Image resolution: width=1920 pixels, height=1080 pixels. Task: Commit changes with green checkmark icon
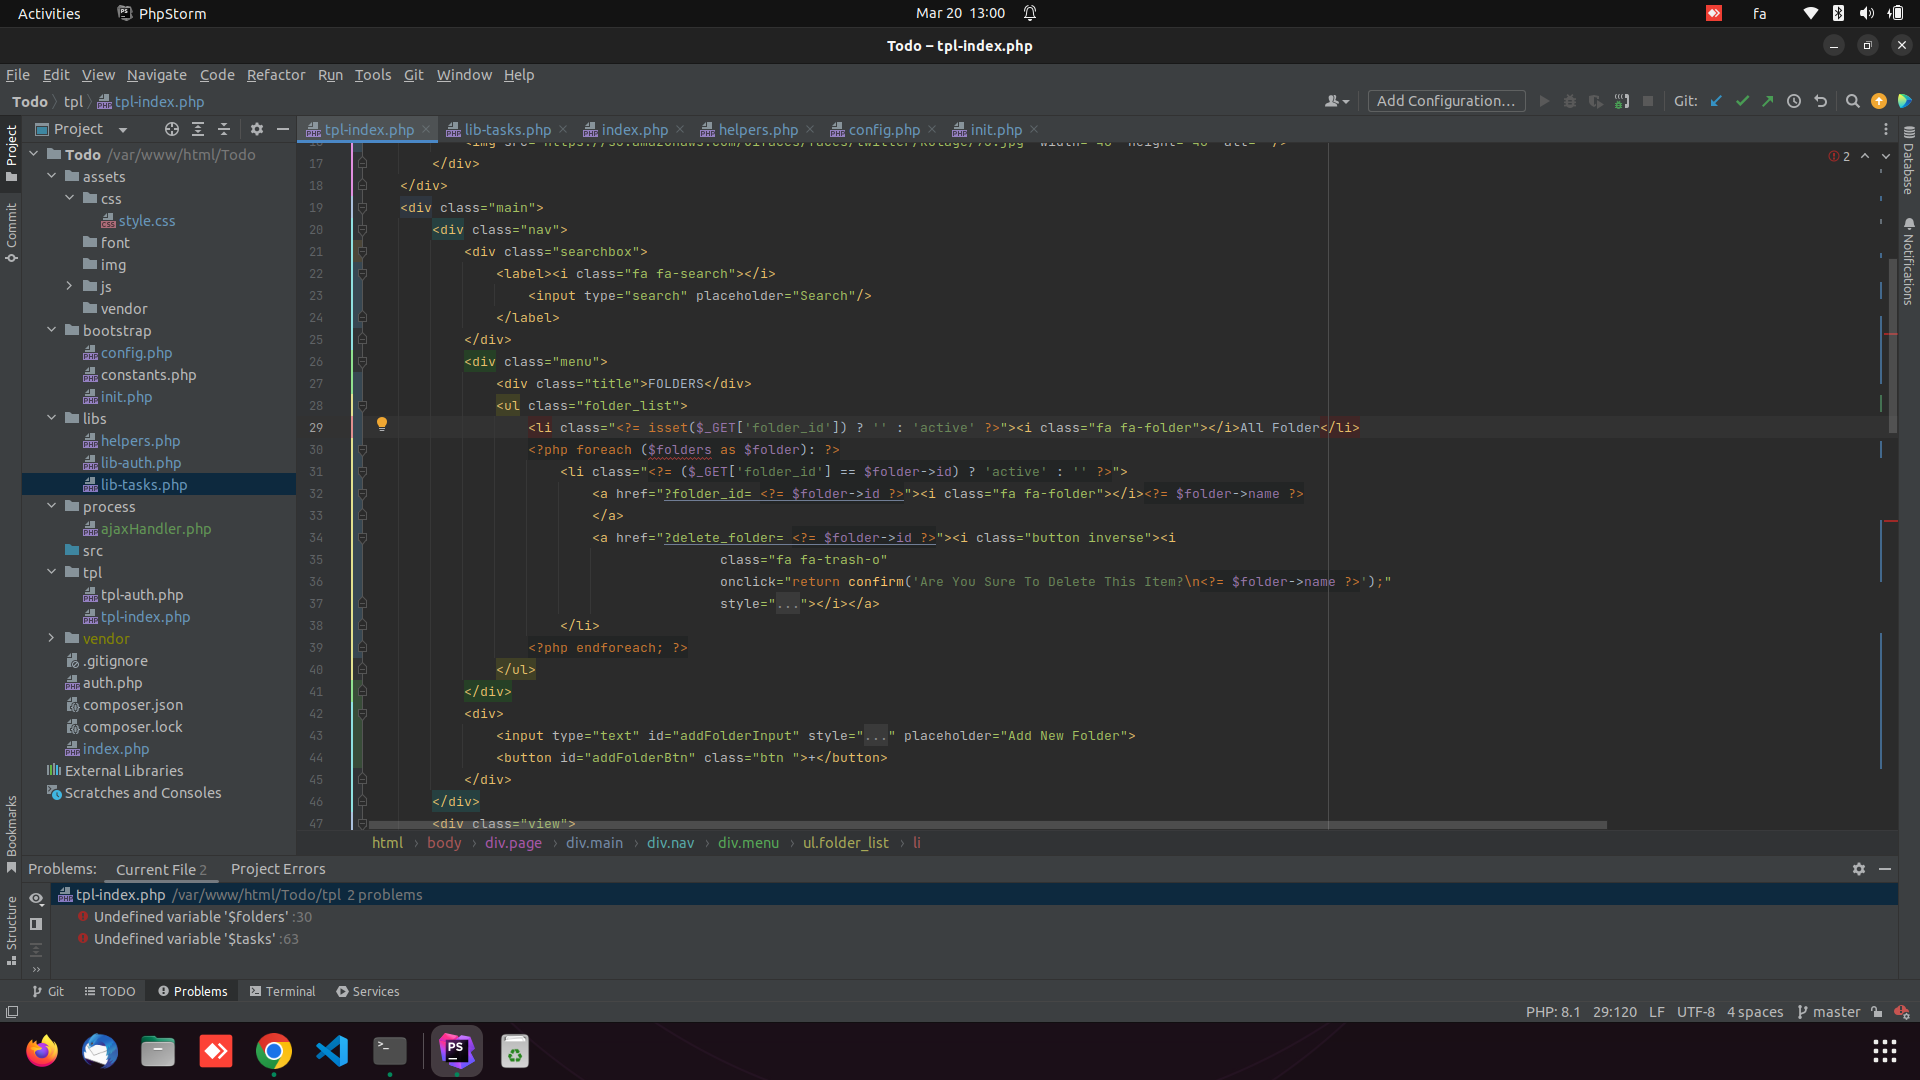pyautogui.click(x=1742, y=101)
